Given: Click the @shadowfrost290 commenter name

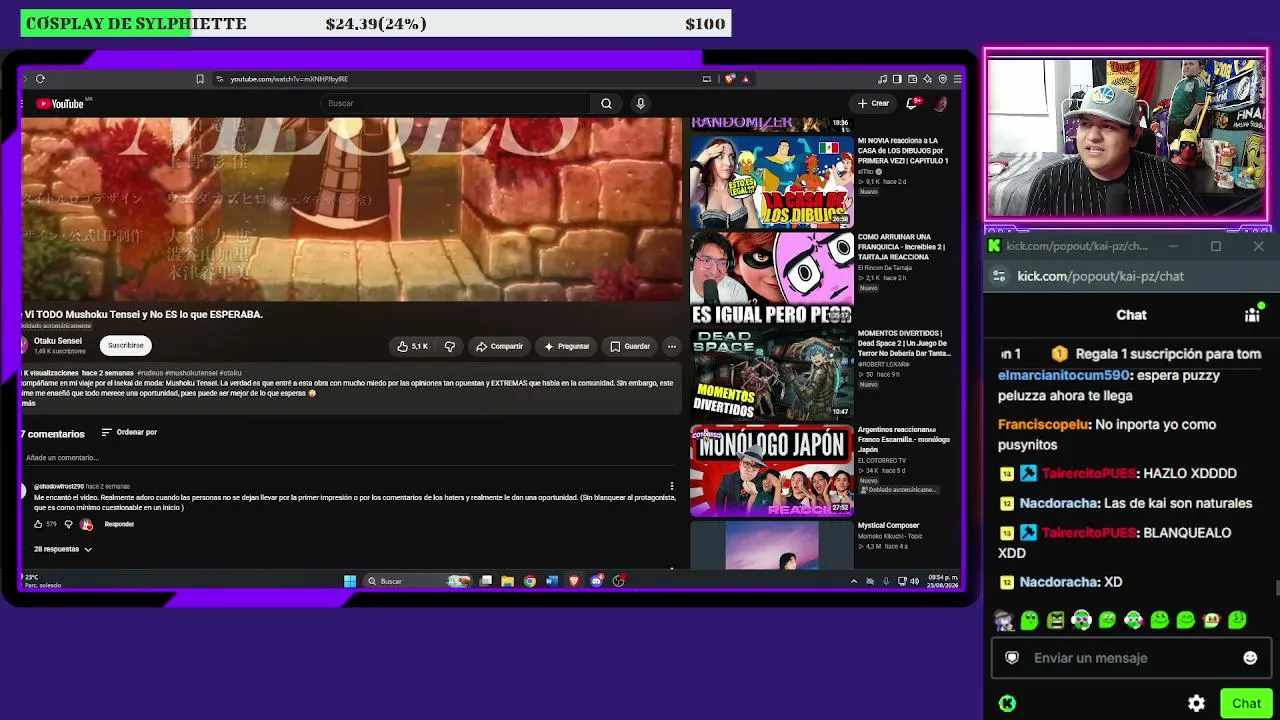Looking at the screenshot, I should [59, 486].
